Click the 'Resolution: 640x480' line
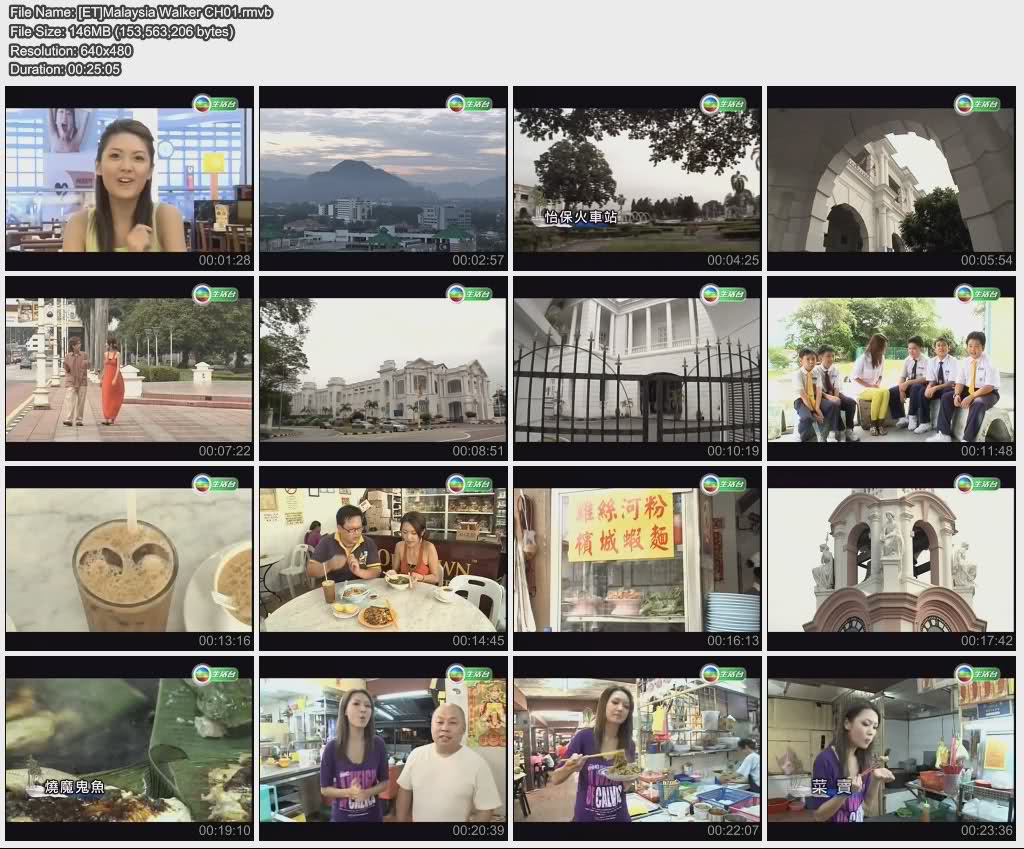This screenshot has height=849, width=1024. click(x=71, y=50)
